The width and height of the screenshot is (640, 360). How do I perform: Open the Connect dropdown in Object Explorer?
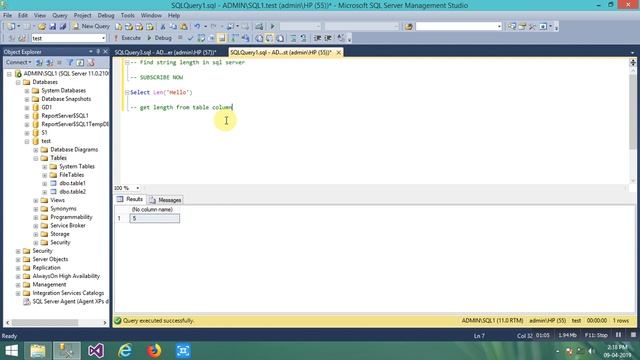click(18, 62)
